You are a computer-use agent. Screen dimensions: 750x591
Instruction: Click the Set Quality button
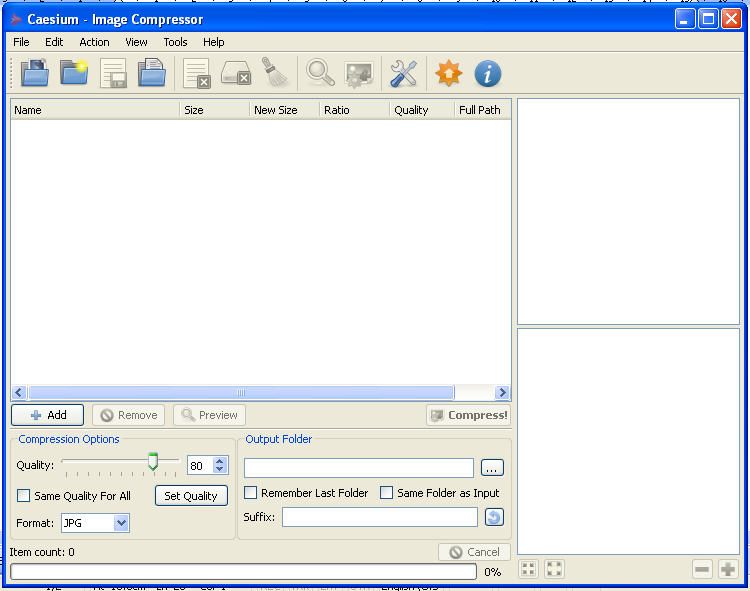pyautogui.click(x=191, y=496)
